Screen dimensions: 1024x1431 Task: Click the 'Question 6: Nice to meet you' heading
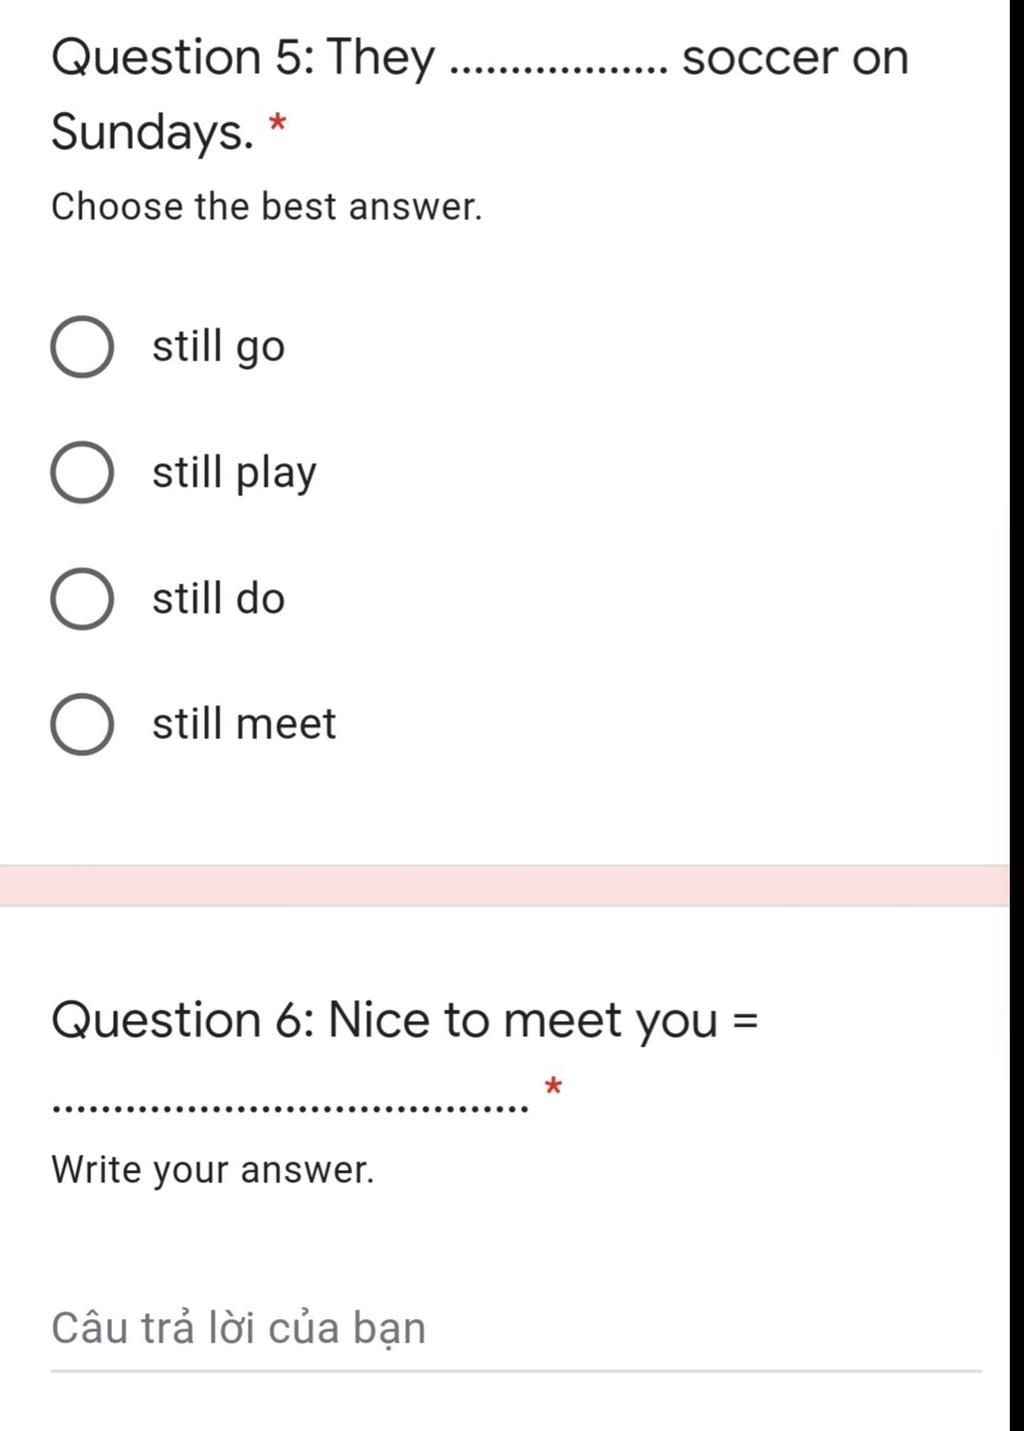385,1021
